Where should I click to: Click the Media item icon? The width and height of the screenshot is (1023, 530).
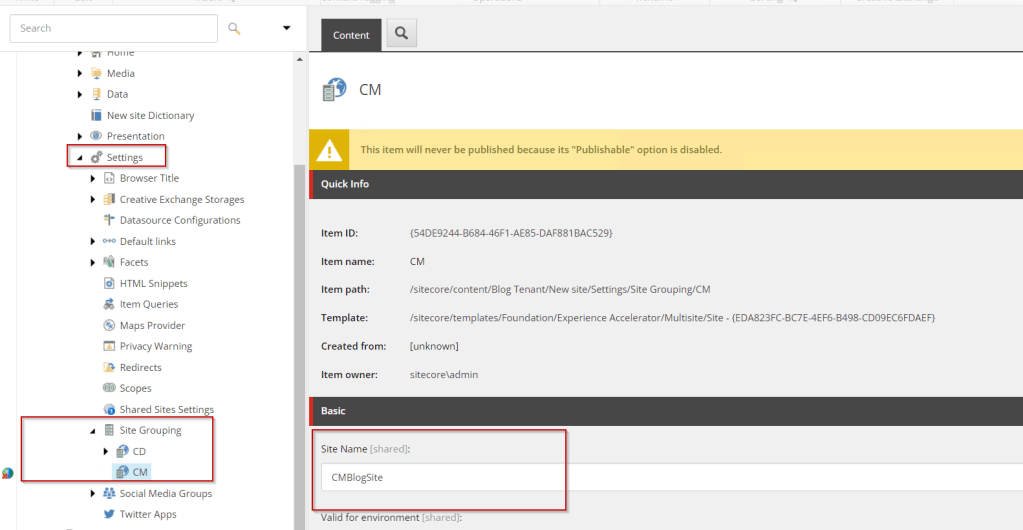point(96,73)
